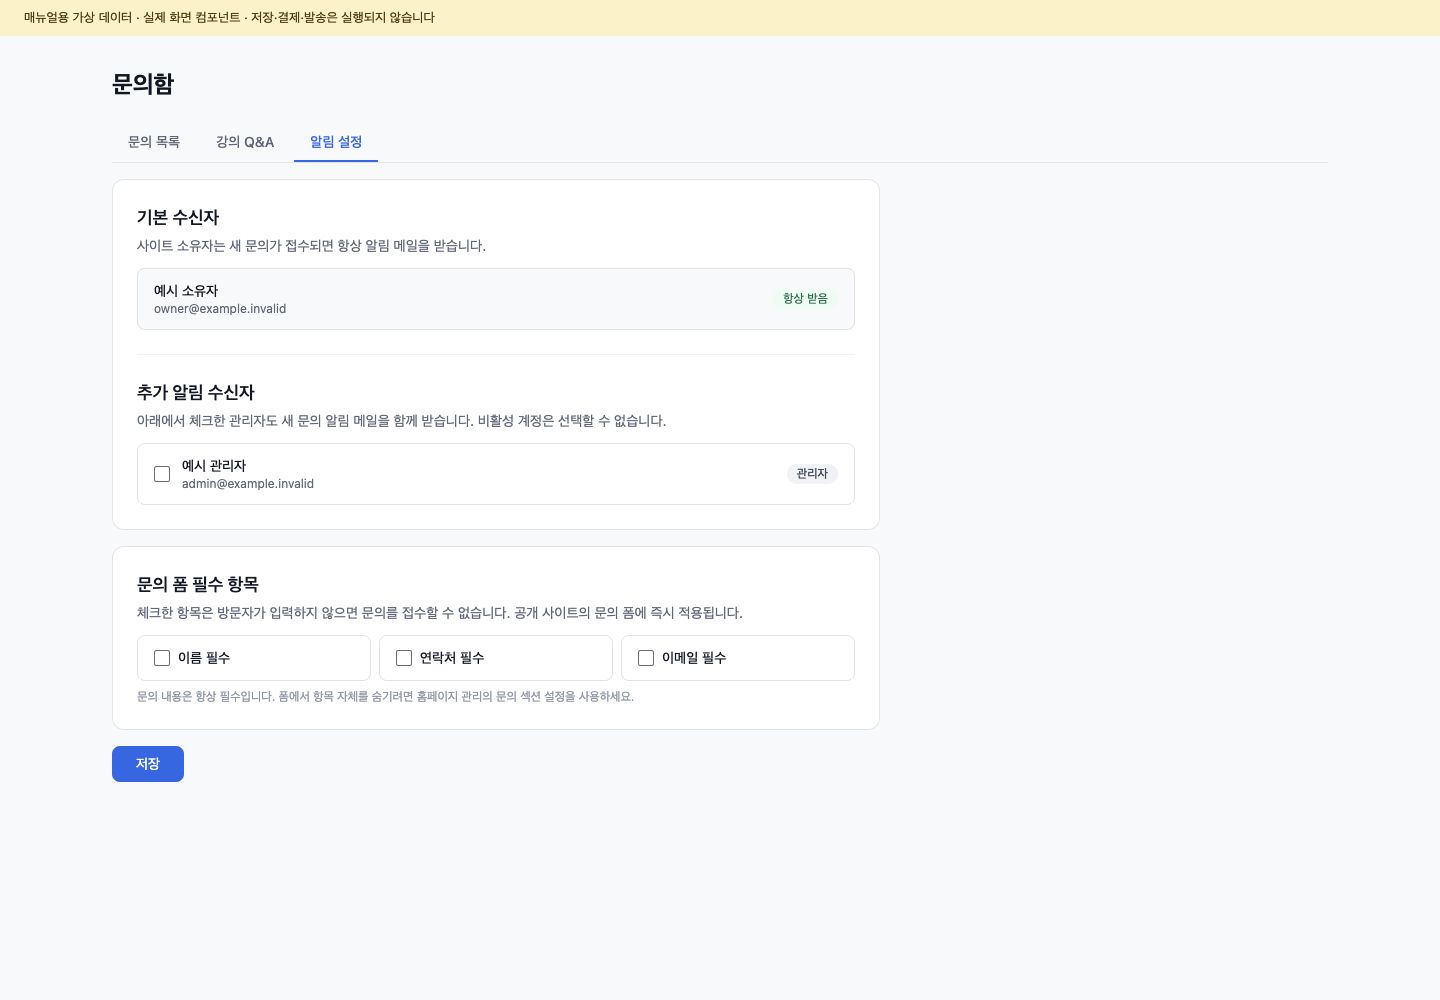Click the 문의 폼 필수 항목 heading

(x=198, y=584)
